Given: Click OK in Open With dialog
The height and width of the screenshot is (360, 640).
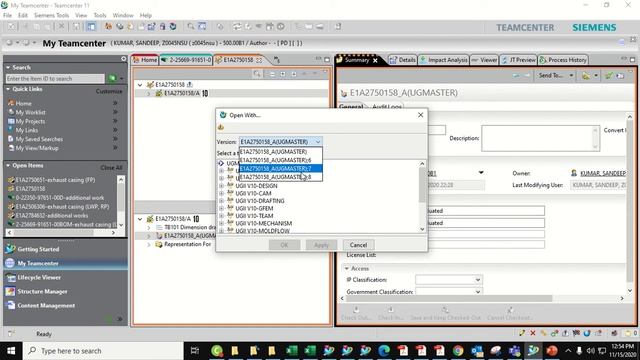Looking at the screenshot, I should tap(284, 245).
